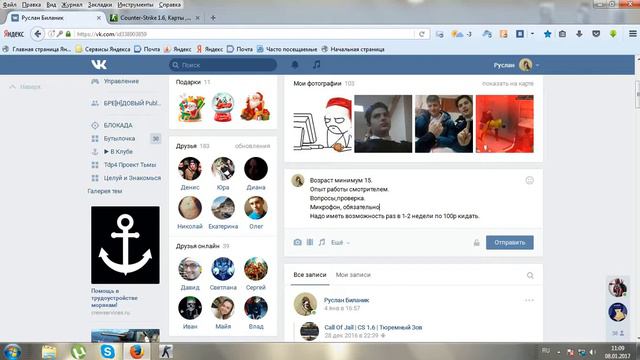
Task: Open Skype from the taskbar
Action: (107, 351)
